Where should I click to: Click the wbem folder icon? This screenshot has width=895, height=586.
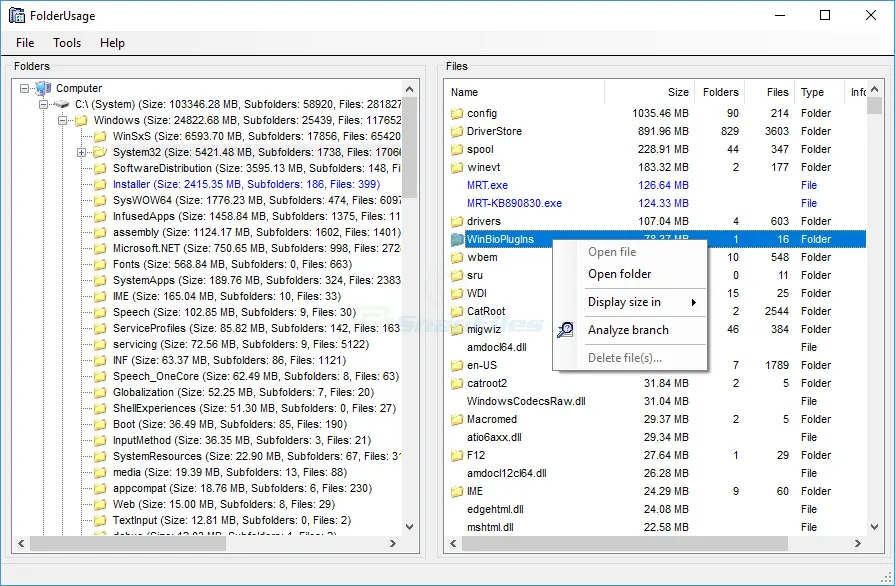[x=457, y=257]
